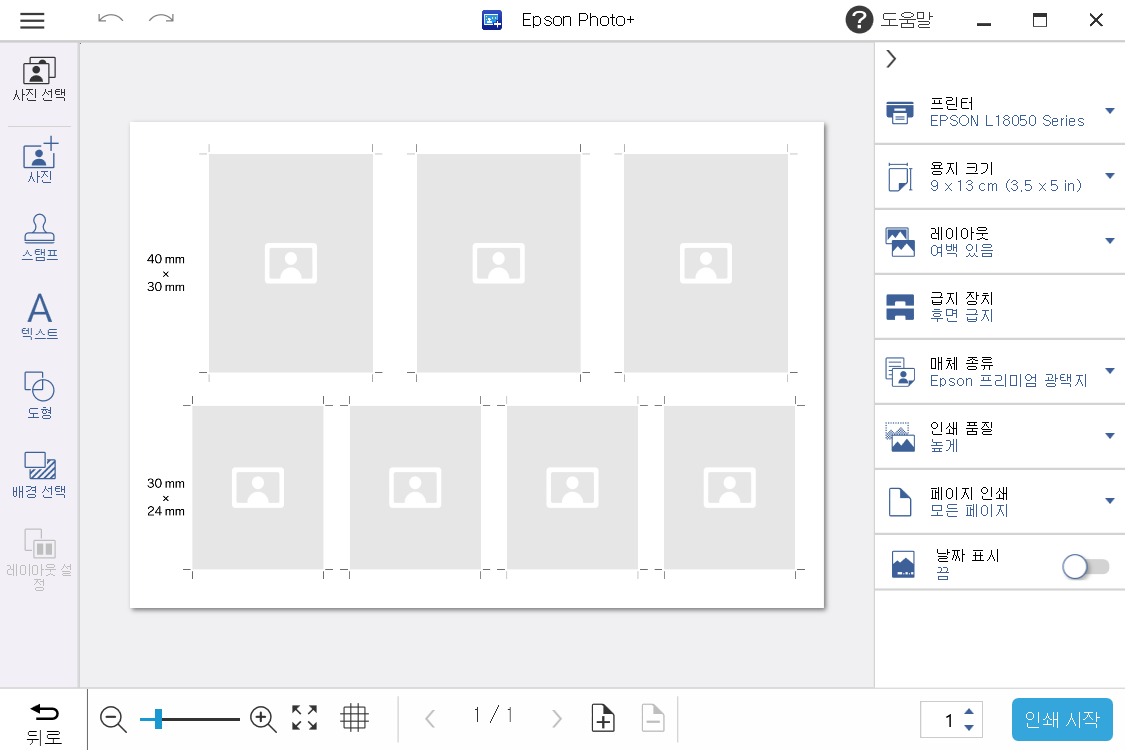Start printing with 인쇄 시작

coord(1062,719)
